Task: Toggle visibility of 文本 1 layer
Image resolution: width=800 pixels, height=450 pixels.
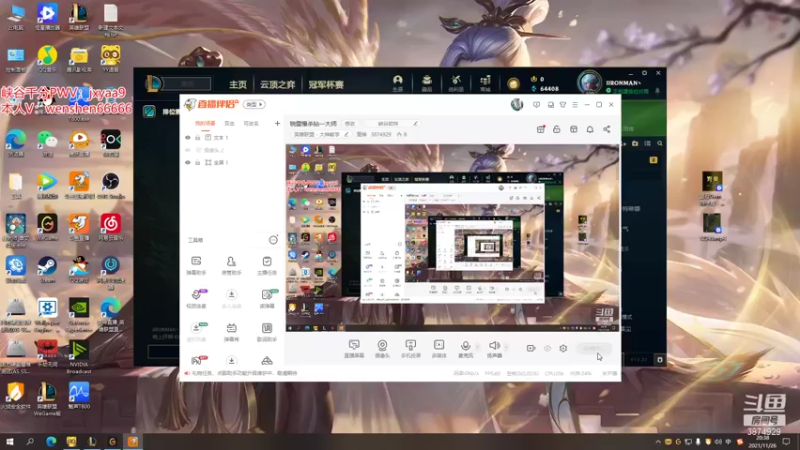Action: pos(188,138)
